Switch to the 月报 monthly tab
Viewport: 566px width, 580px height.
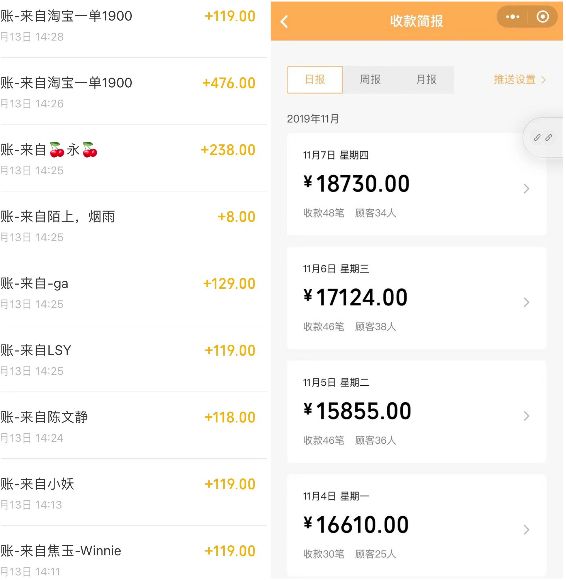click(426, 80)
